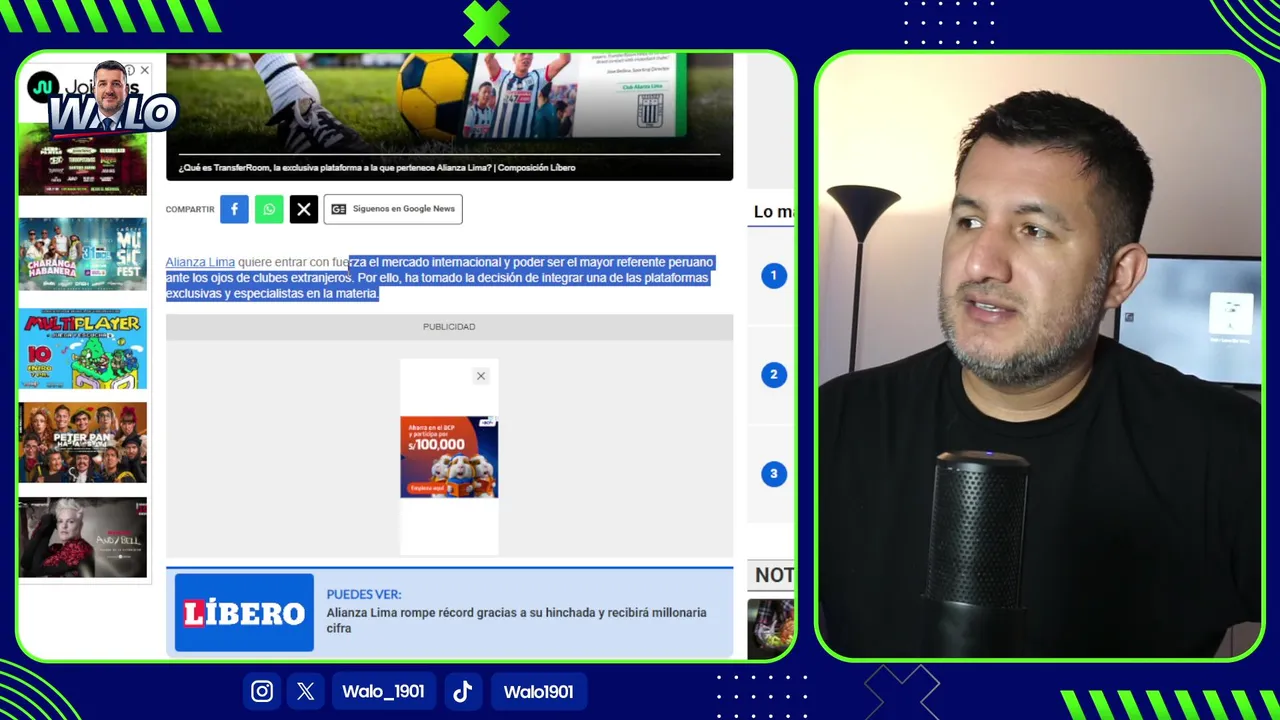
Task: Open the Peter Pan show ad
Action: tap(82, 443)
